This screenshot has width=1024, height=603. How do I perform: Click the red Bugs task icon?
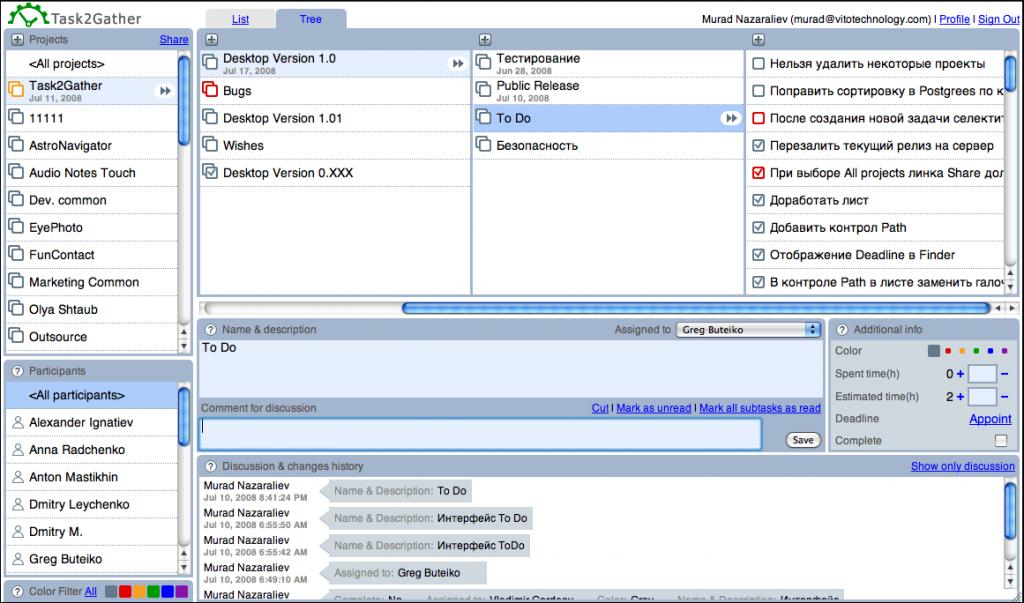click(x=210, y=90)
